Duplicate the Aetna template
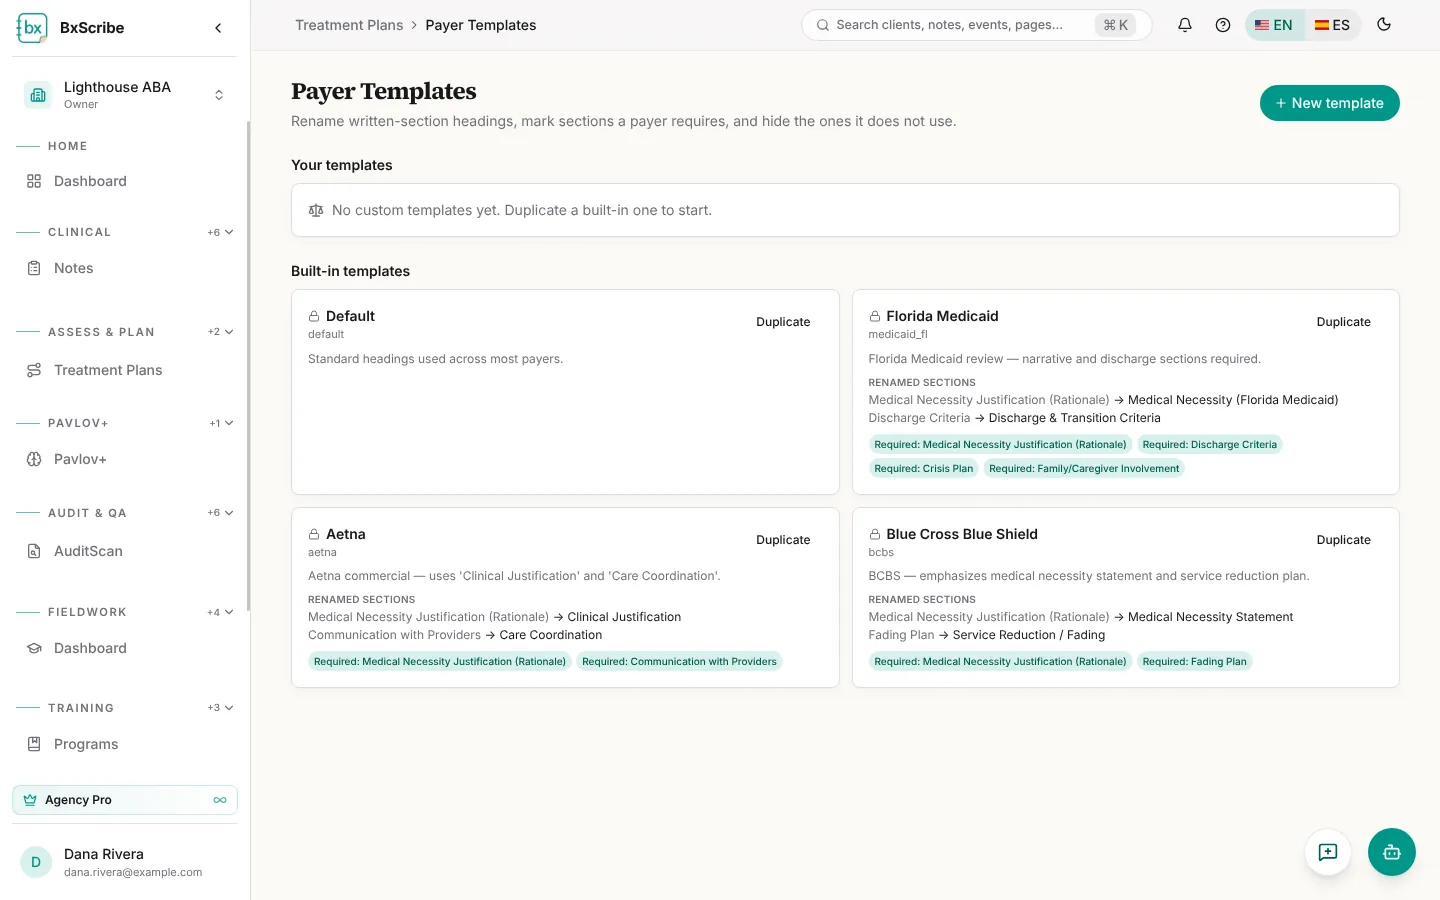The image size is (1440, 900). (x=783, y=540)
